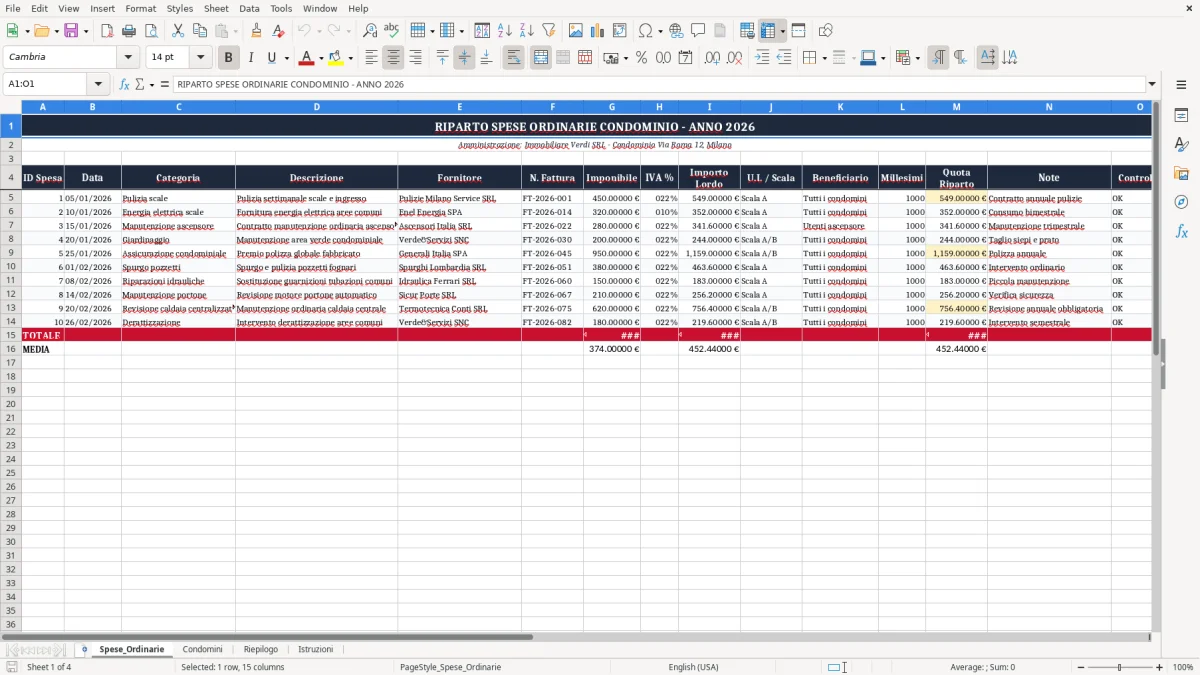Image resolution: width=1200 pixels, height=675 pixels.
Task: Toggle Center Horizontally alignment
Action: coord(393,58)
